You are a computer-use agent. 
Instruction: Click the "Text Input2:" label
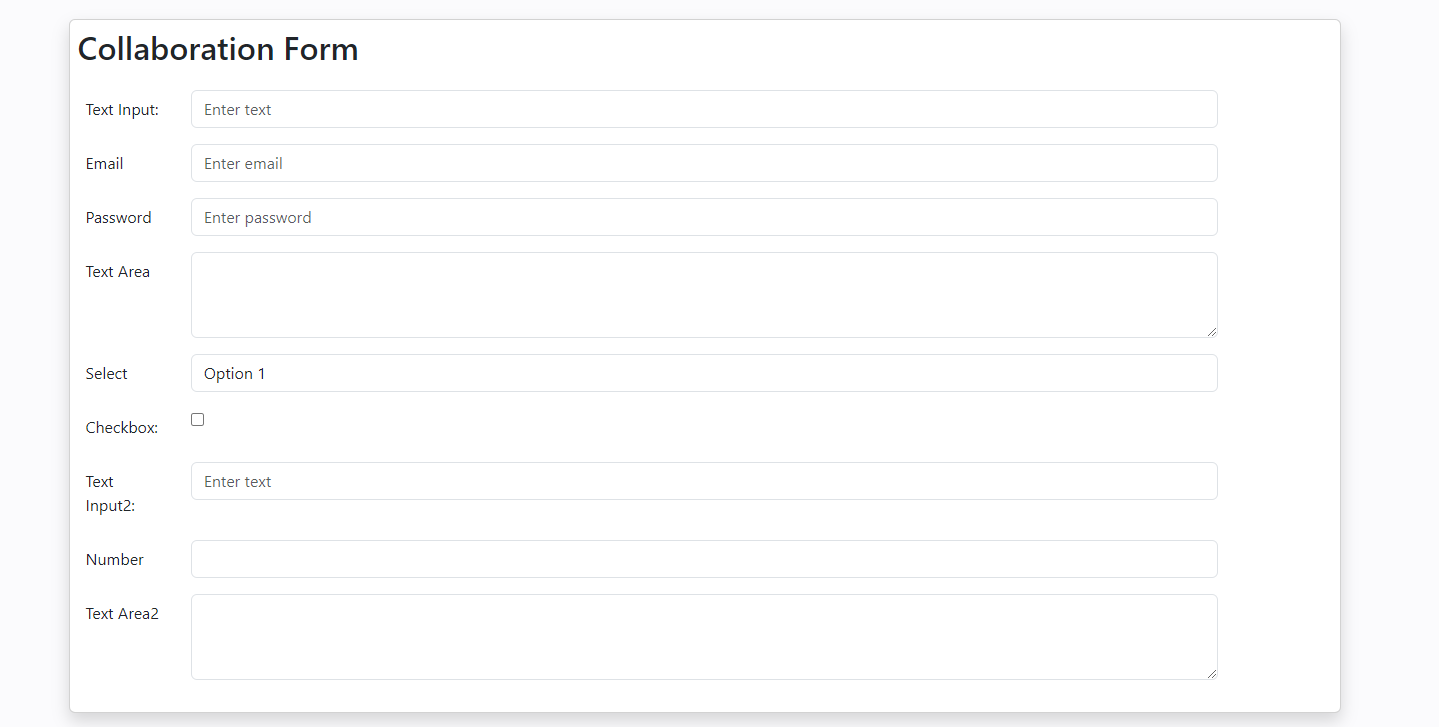coord(110,494)
